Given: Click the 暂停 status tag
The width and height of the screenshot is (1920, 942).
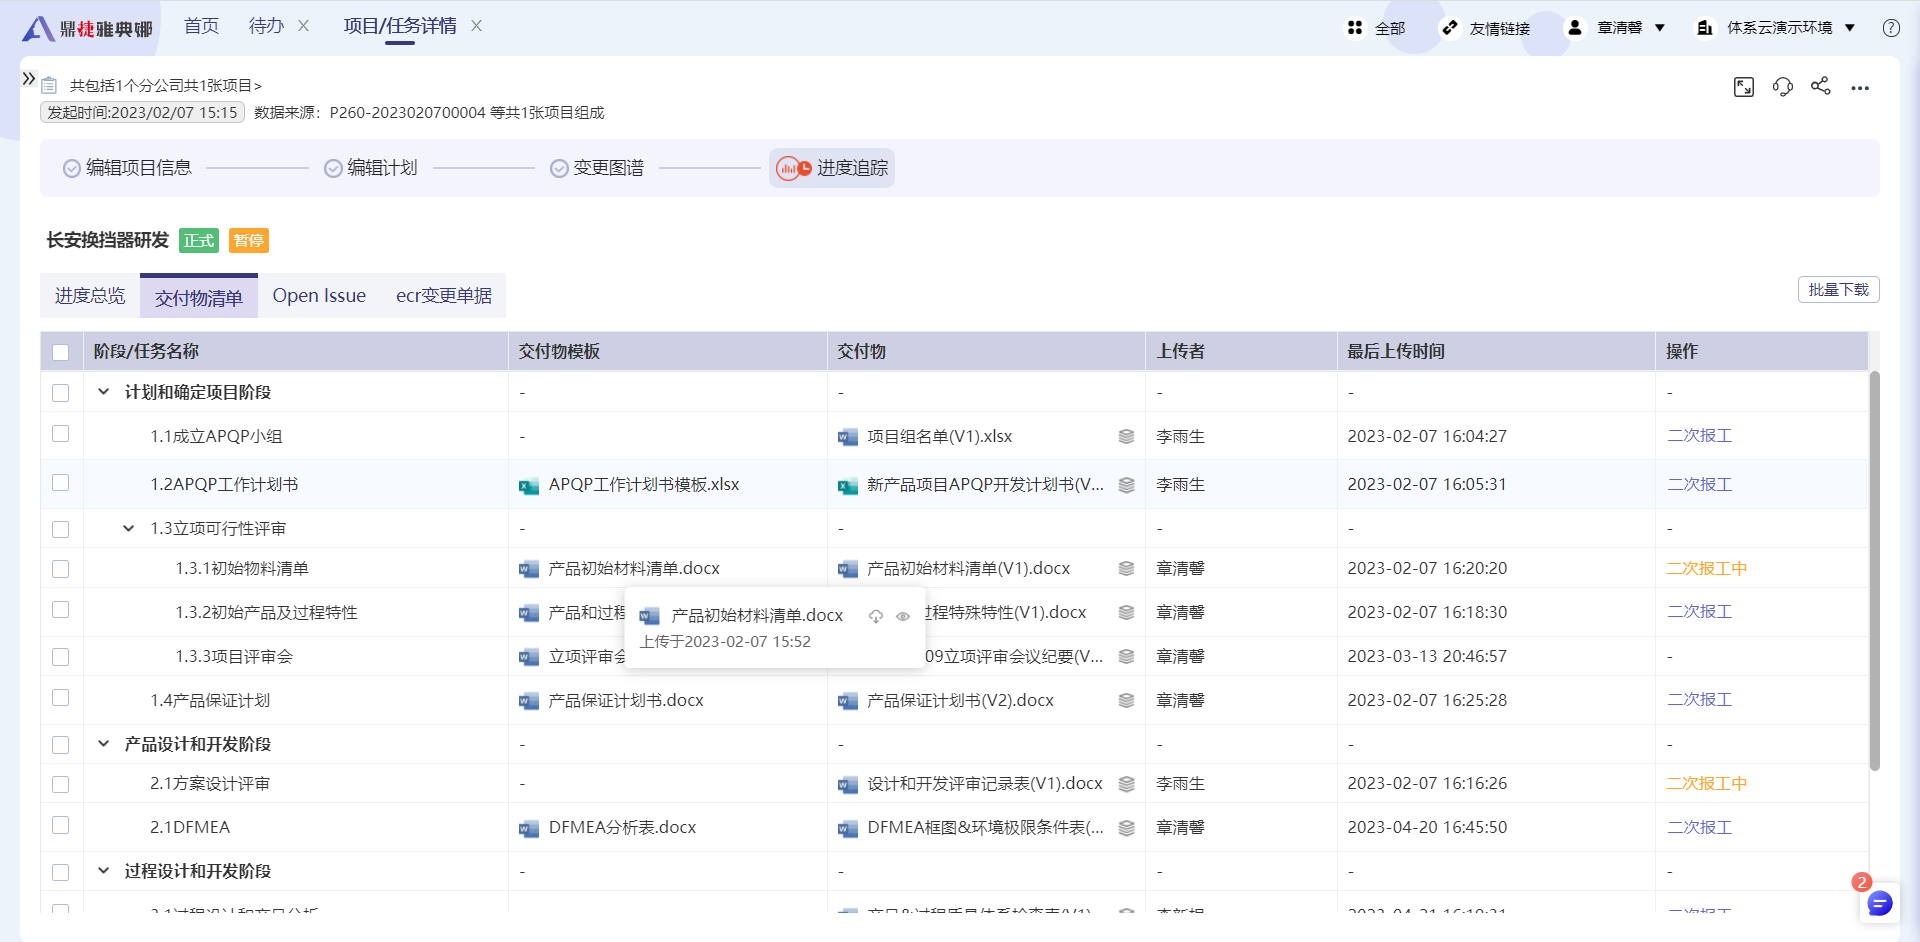Looking at the screenshot, I should [249, 241].
